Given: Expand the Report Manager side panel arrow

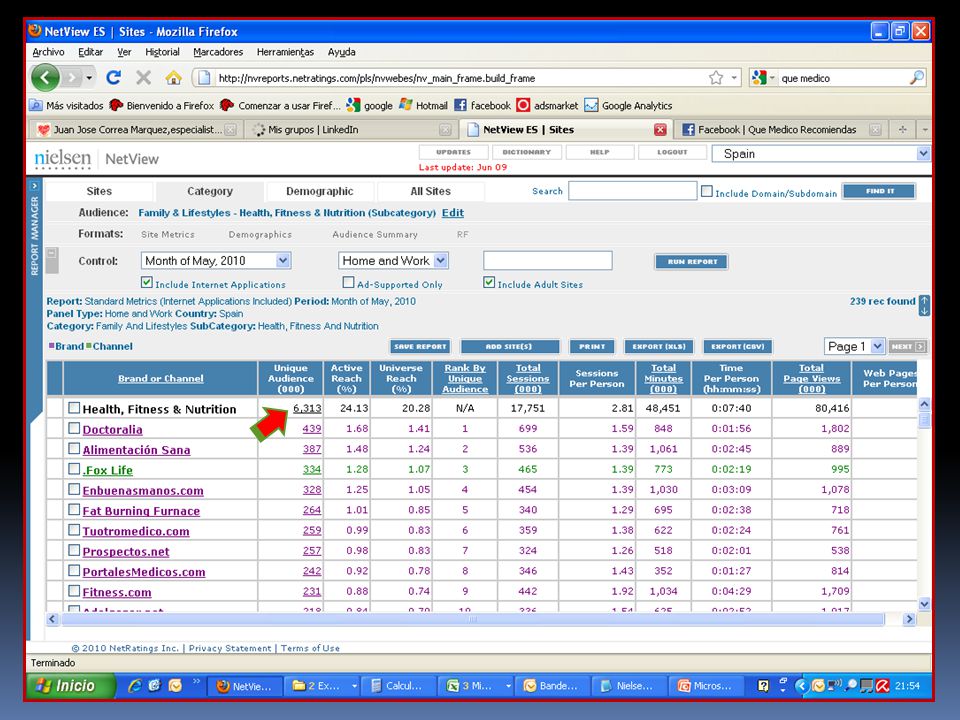Looking at the screenshot, I should pos(34,186).
